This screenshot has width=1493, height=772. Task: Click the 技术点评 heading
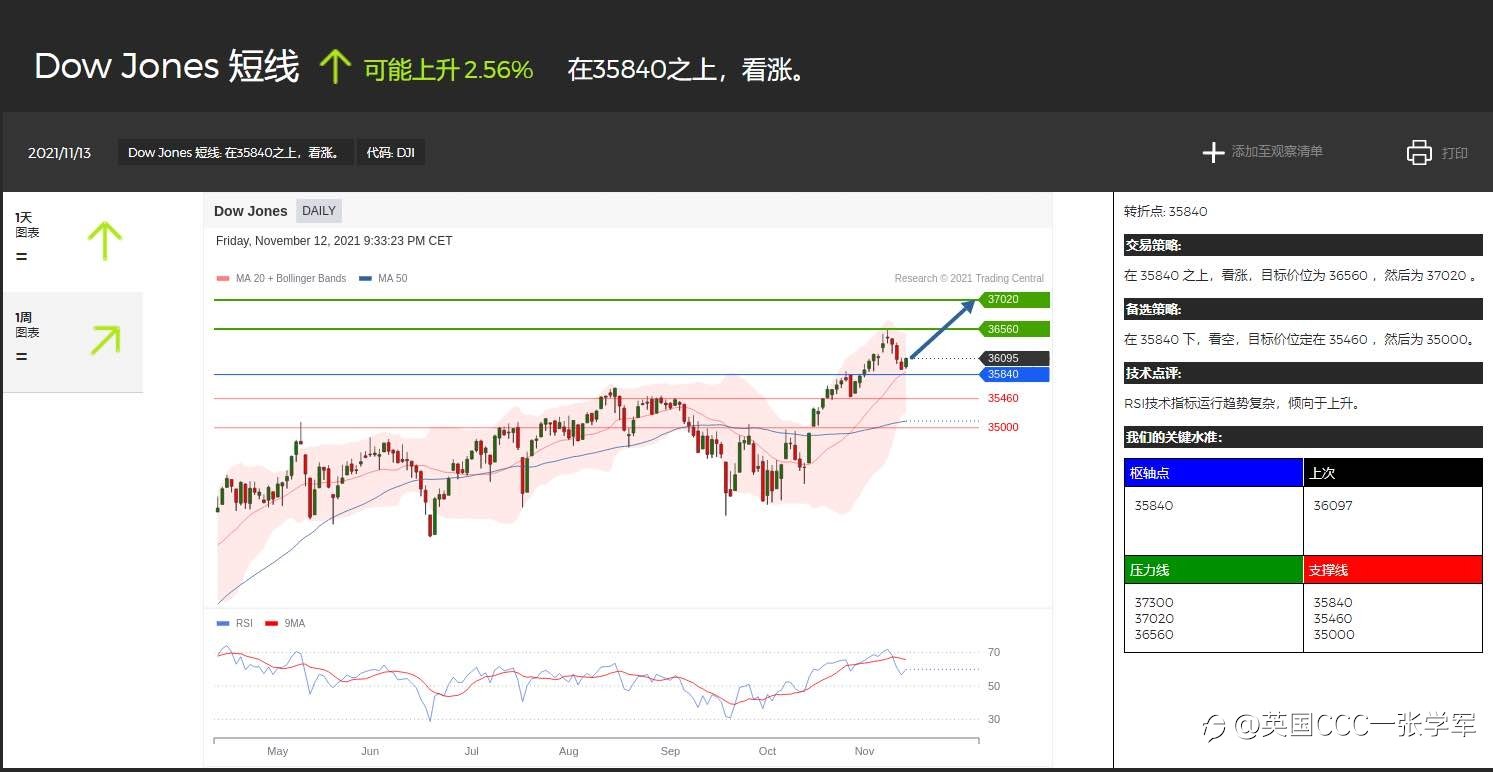(x=1303, y=373)
